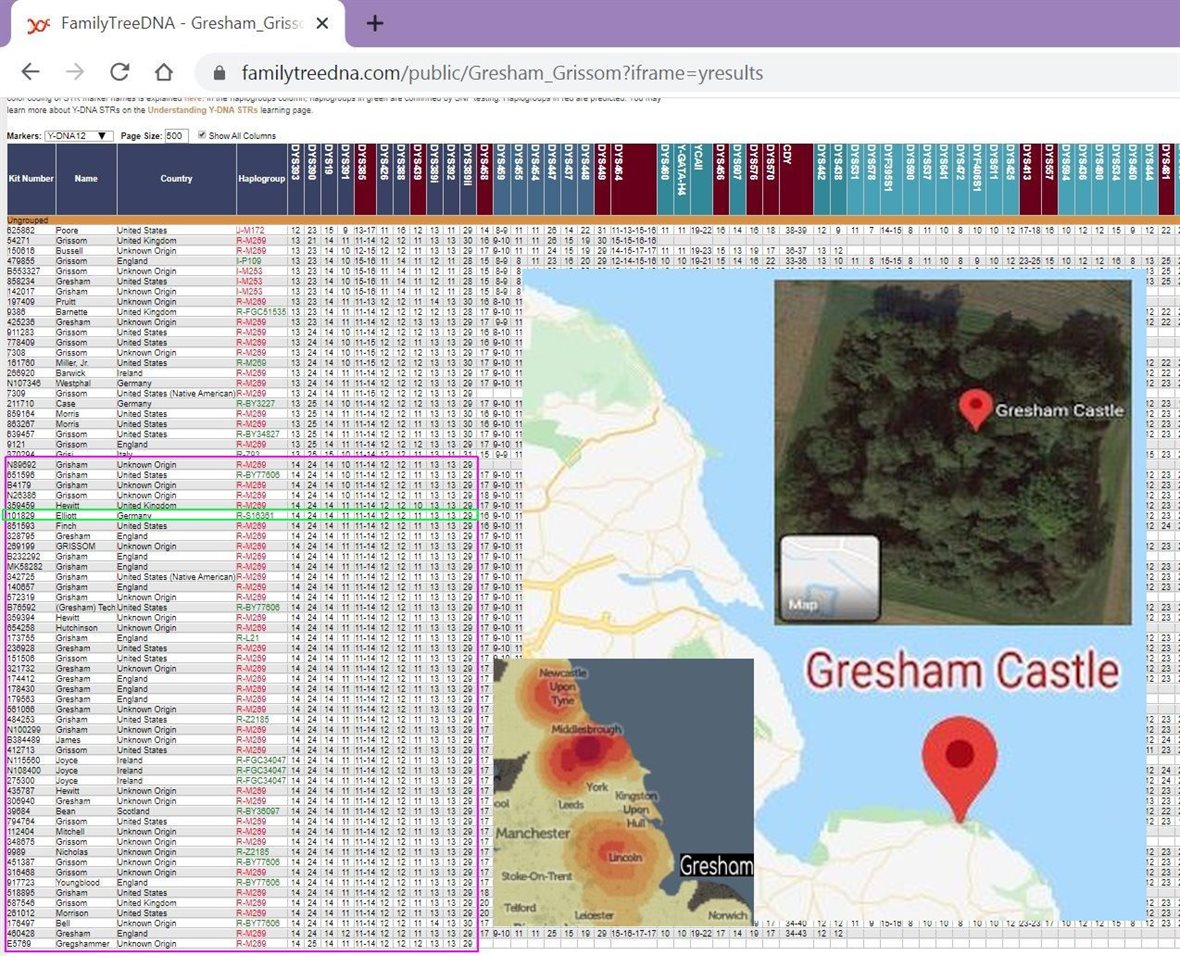Open a new tab with the plus icon
This screenshot has height=956, width=1180.
(x=375, y=23)
